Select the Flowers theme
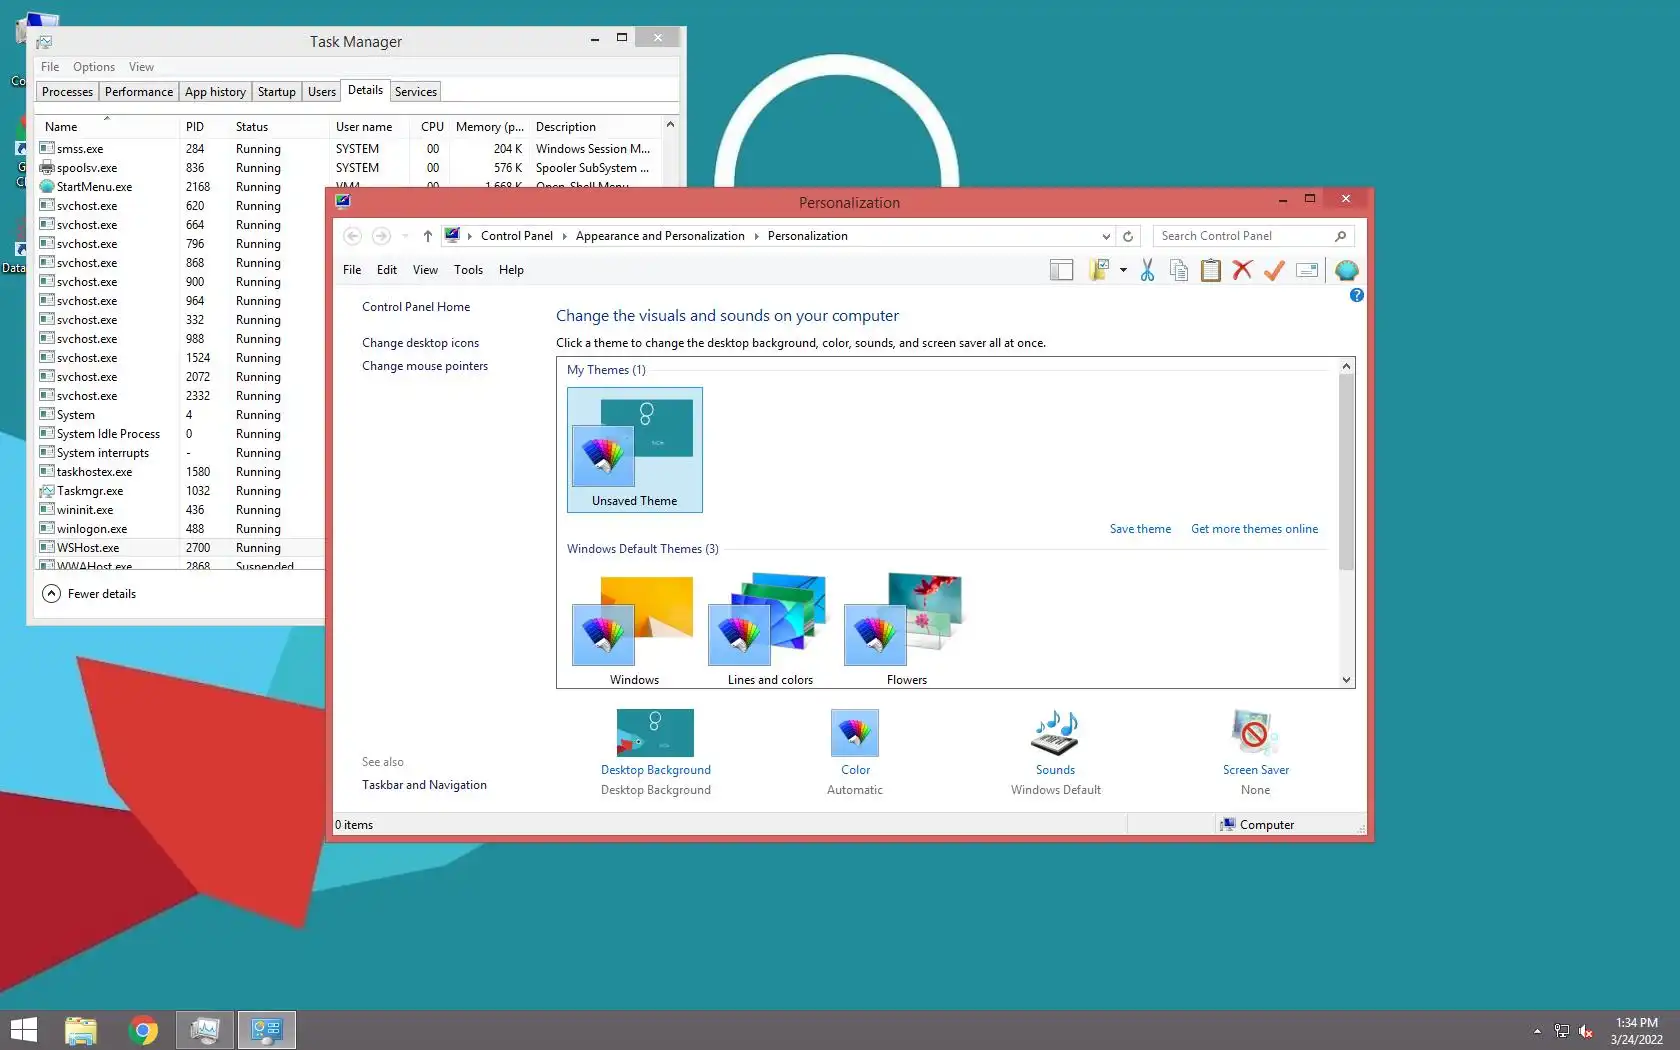 pyautogui.click(x=906, y=629)
